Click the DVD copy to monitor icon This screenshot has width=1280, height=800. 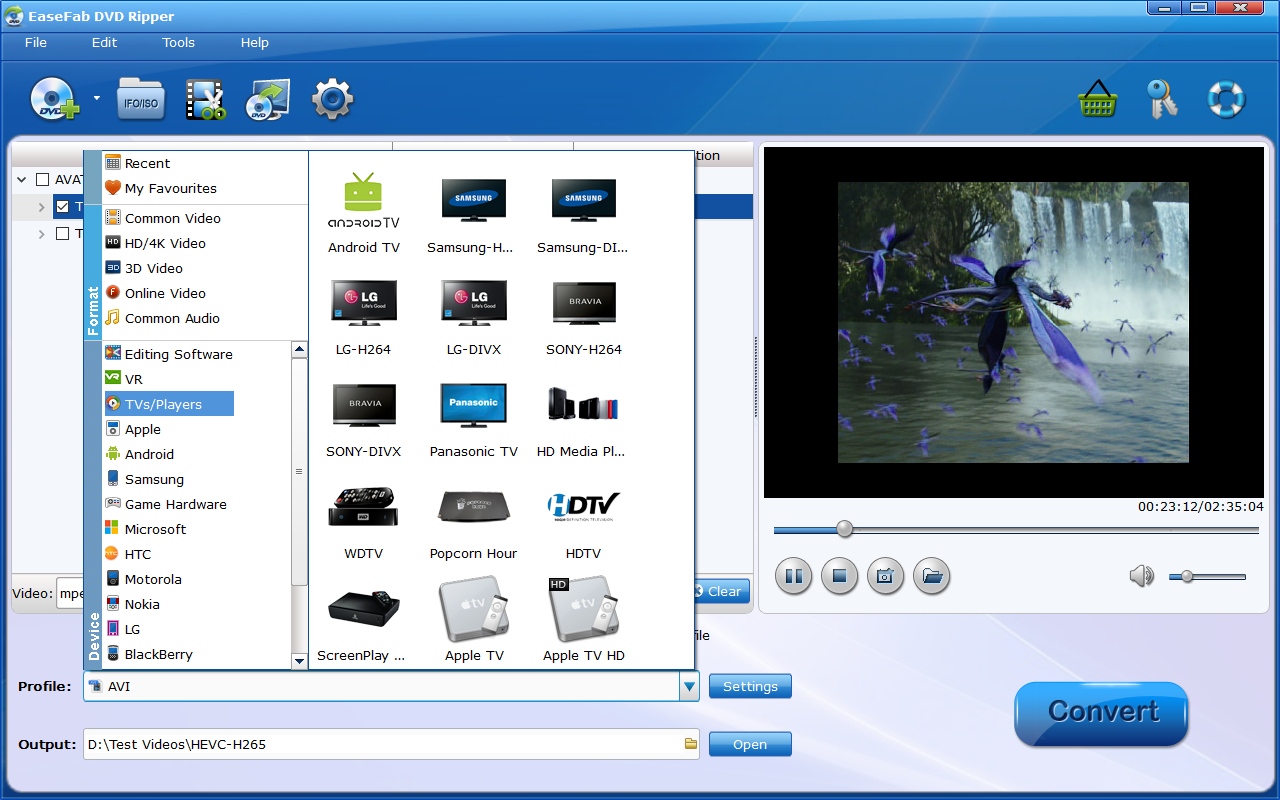tap(268, 99)
